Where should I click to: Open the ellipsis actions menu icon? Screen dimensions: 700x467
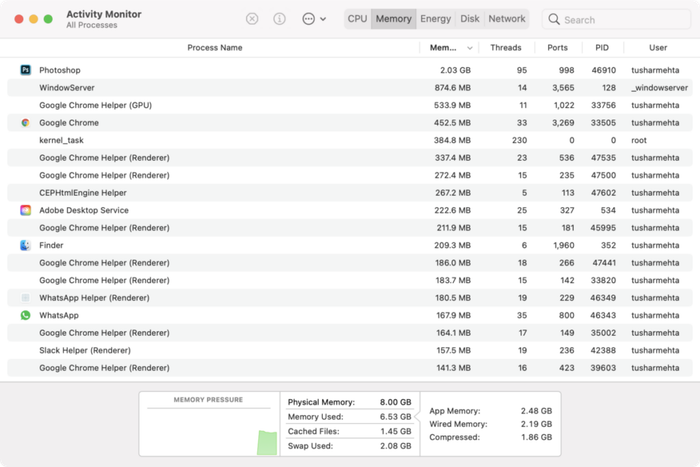click(x=308, y=19)
